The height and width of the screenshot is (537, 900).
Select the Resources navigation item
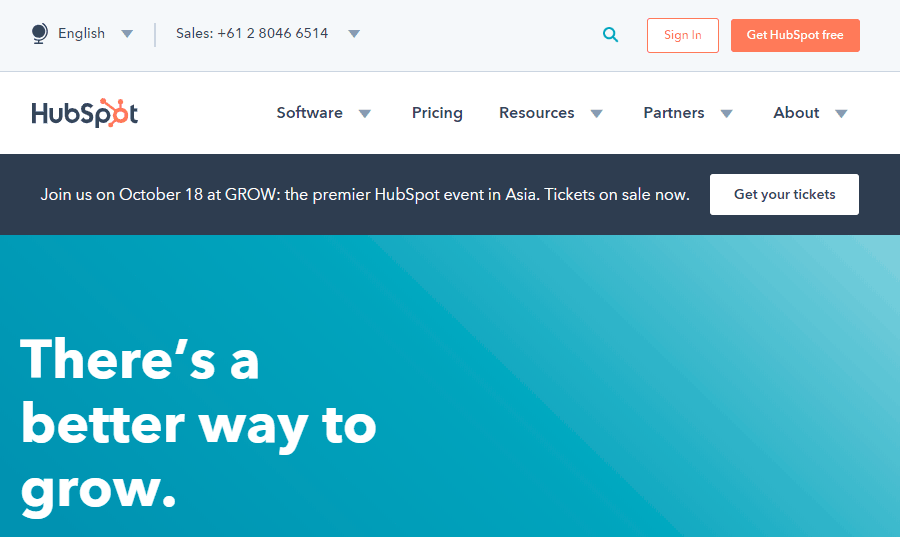point(537,112)
